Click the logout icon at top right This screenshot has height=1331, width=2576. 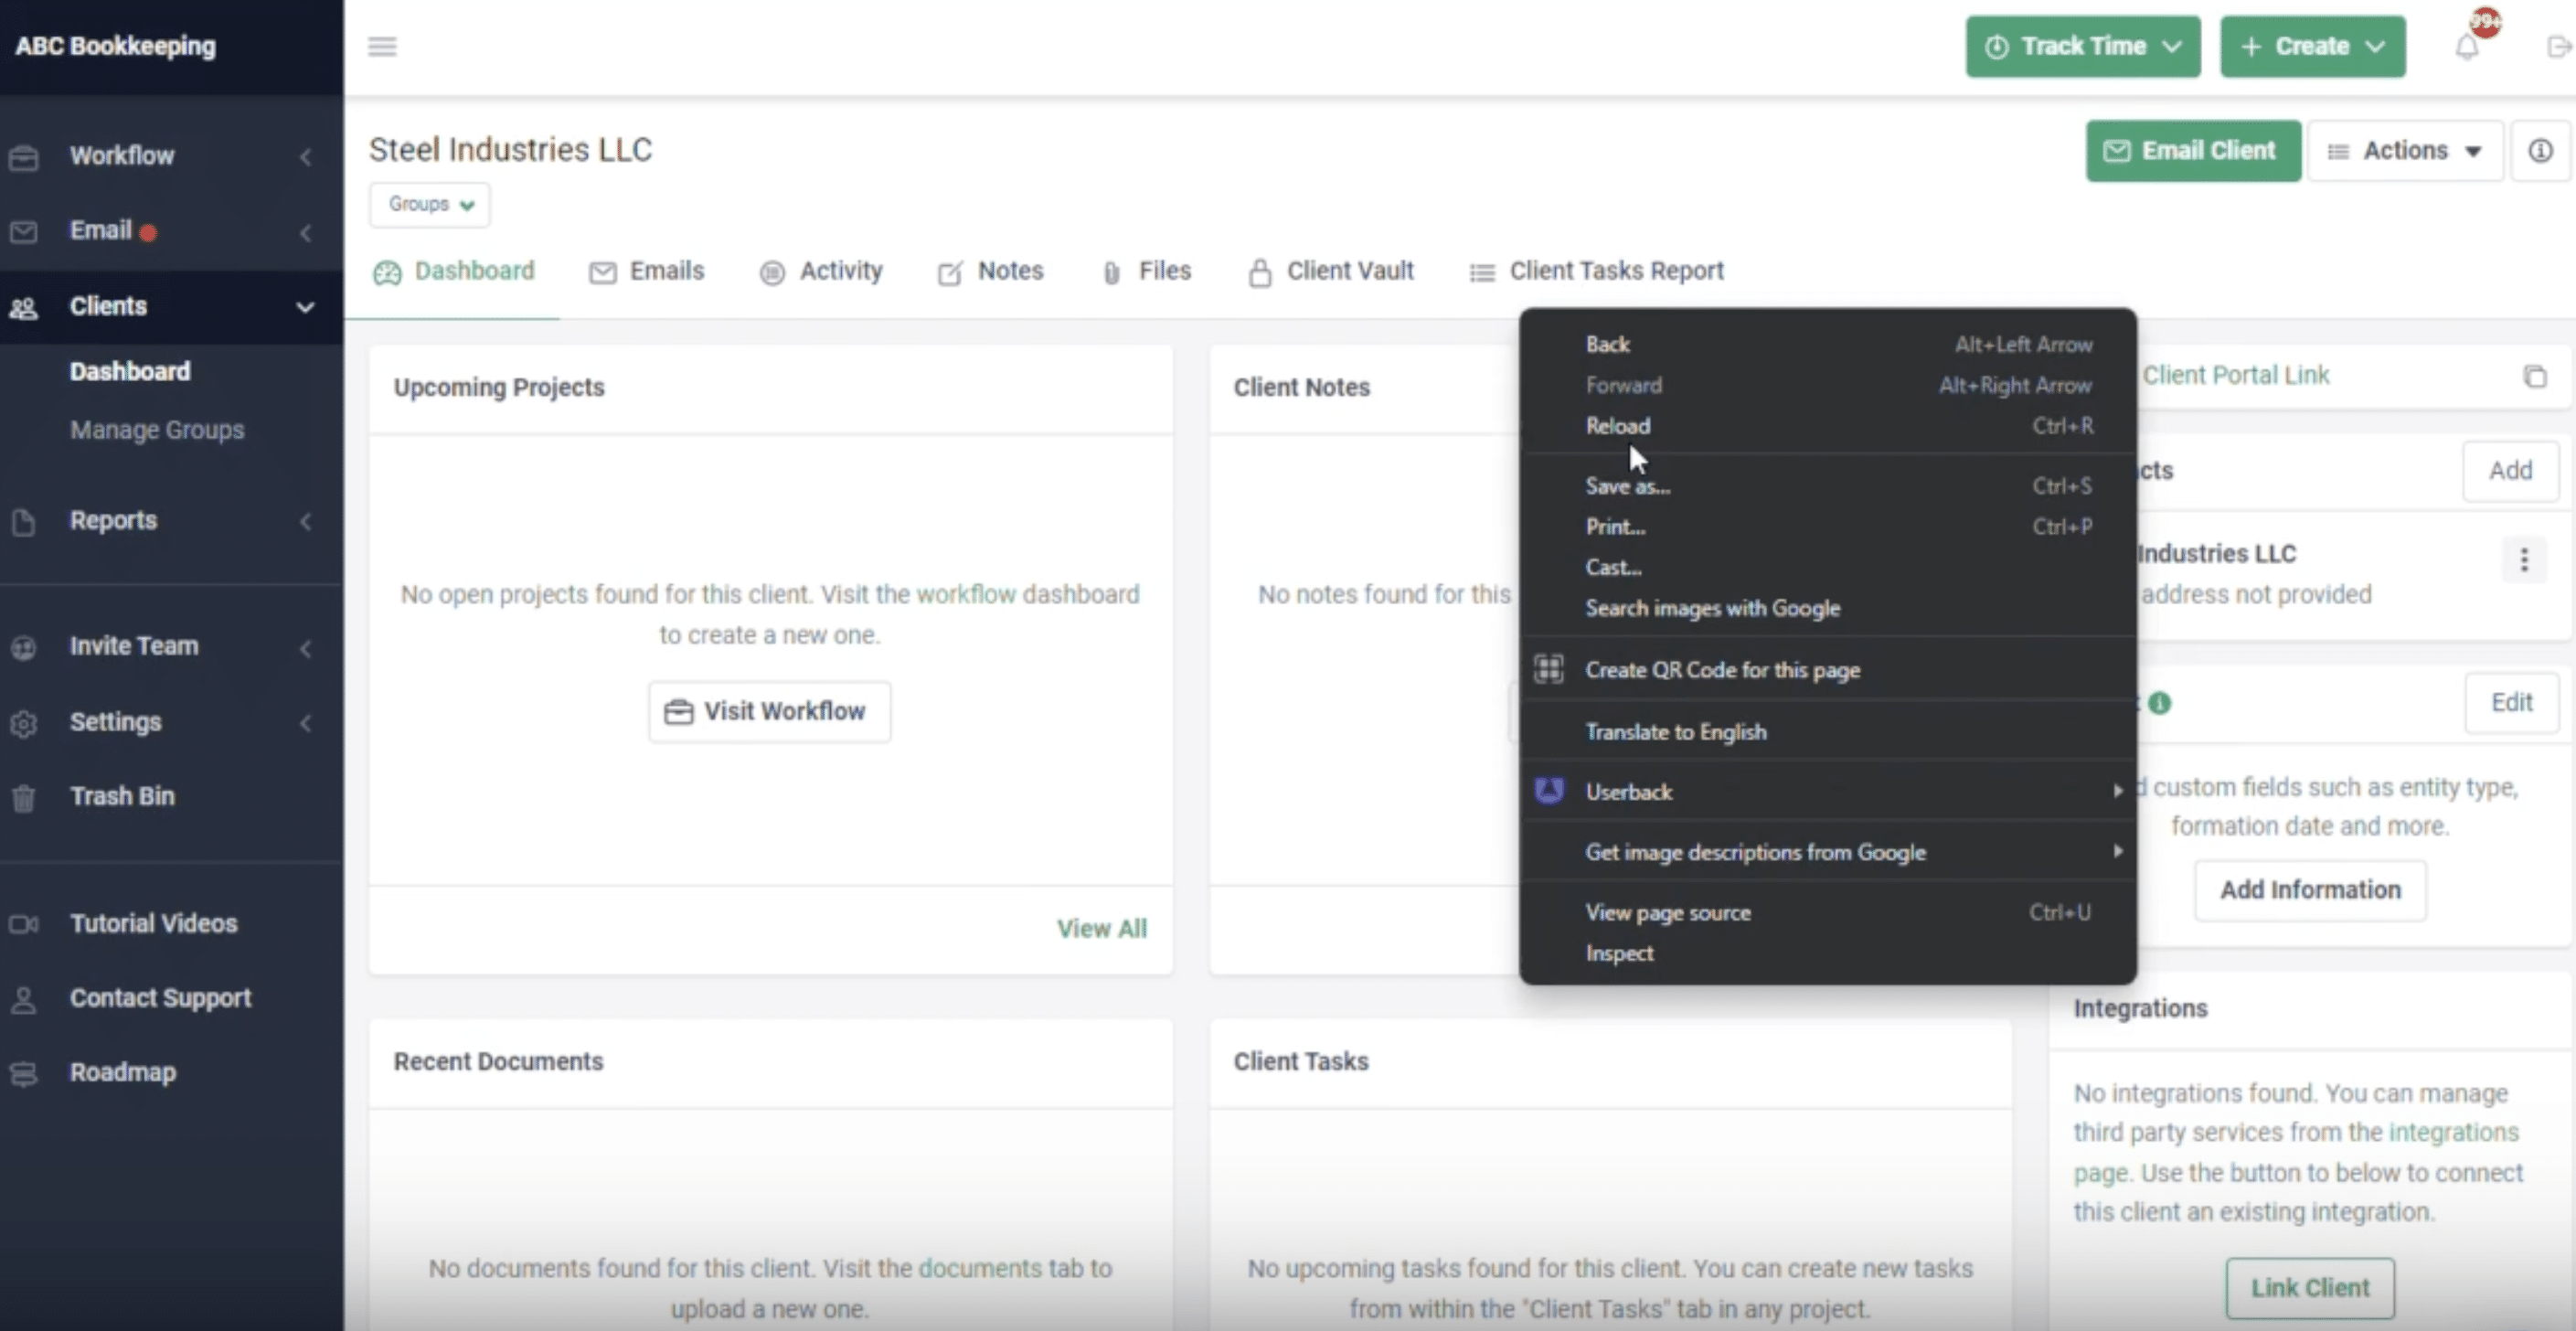[x=2558, y=47]
